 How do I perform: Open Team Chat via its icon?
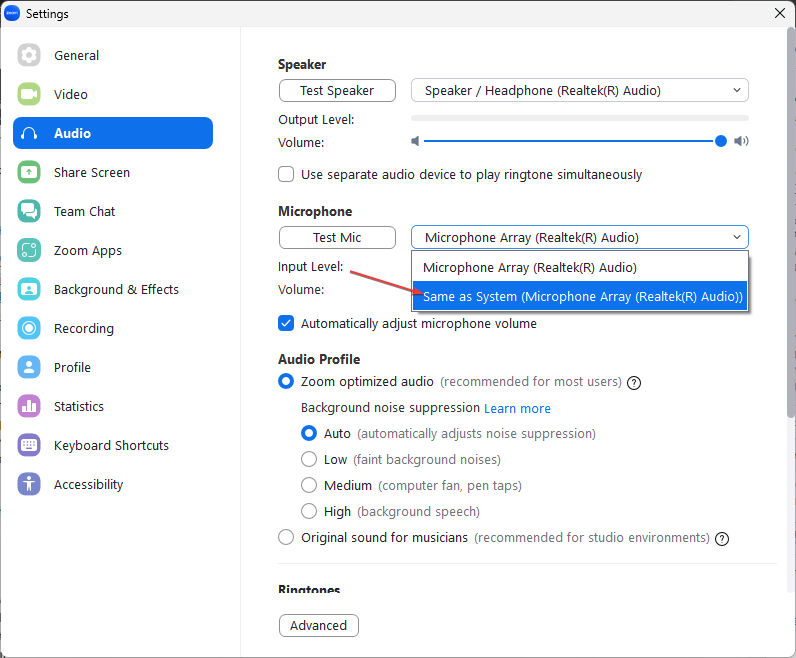[x=29, y=212]
